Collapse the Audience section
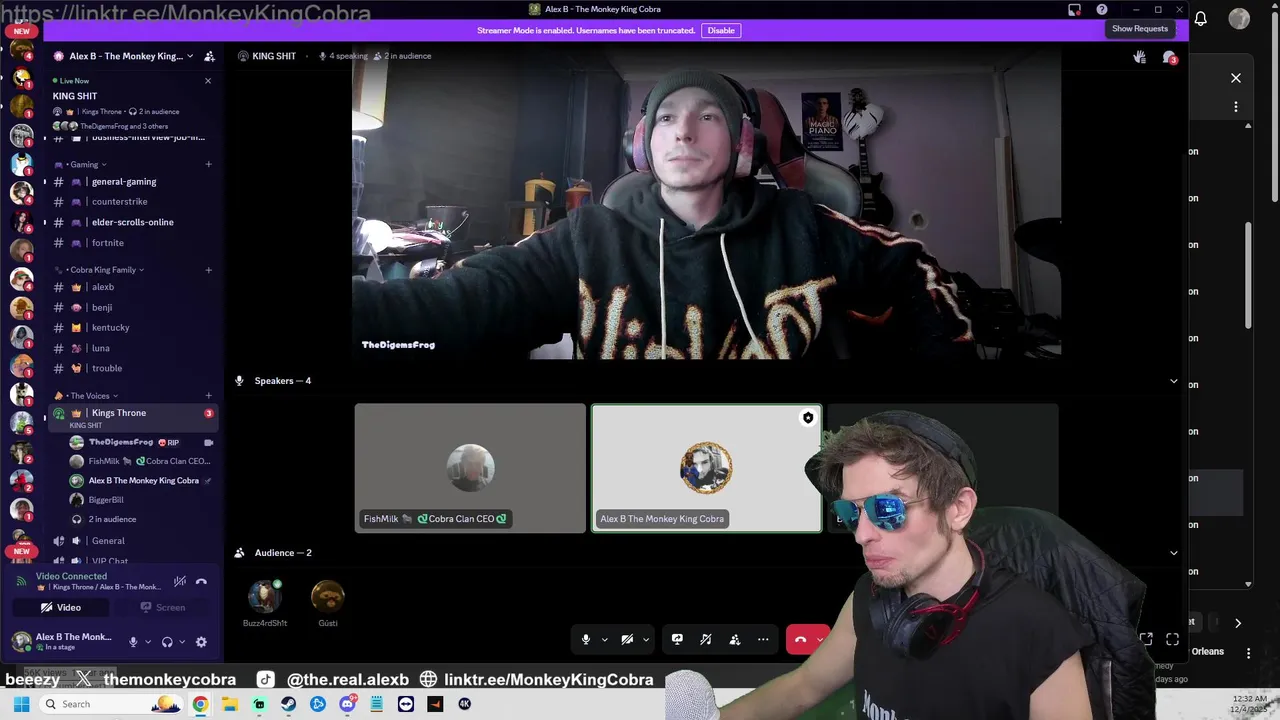This screenshot has width=1280, height=720. coord(1174,553)
